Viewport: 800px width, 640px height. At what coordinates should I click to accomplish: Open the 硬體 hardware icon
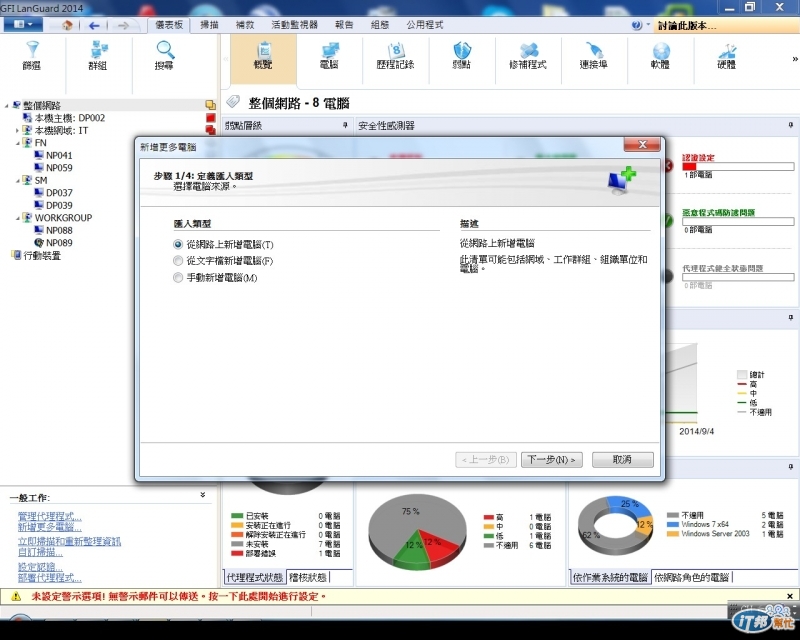(x=727, y=56)
